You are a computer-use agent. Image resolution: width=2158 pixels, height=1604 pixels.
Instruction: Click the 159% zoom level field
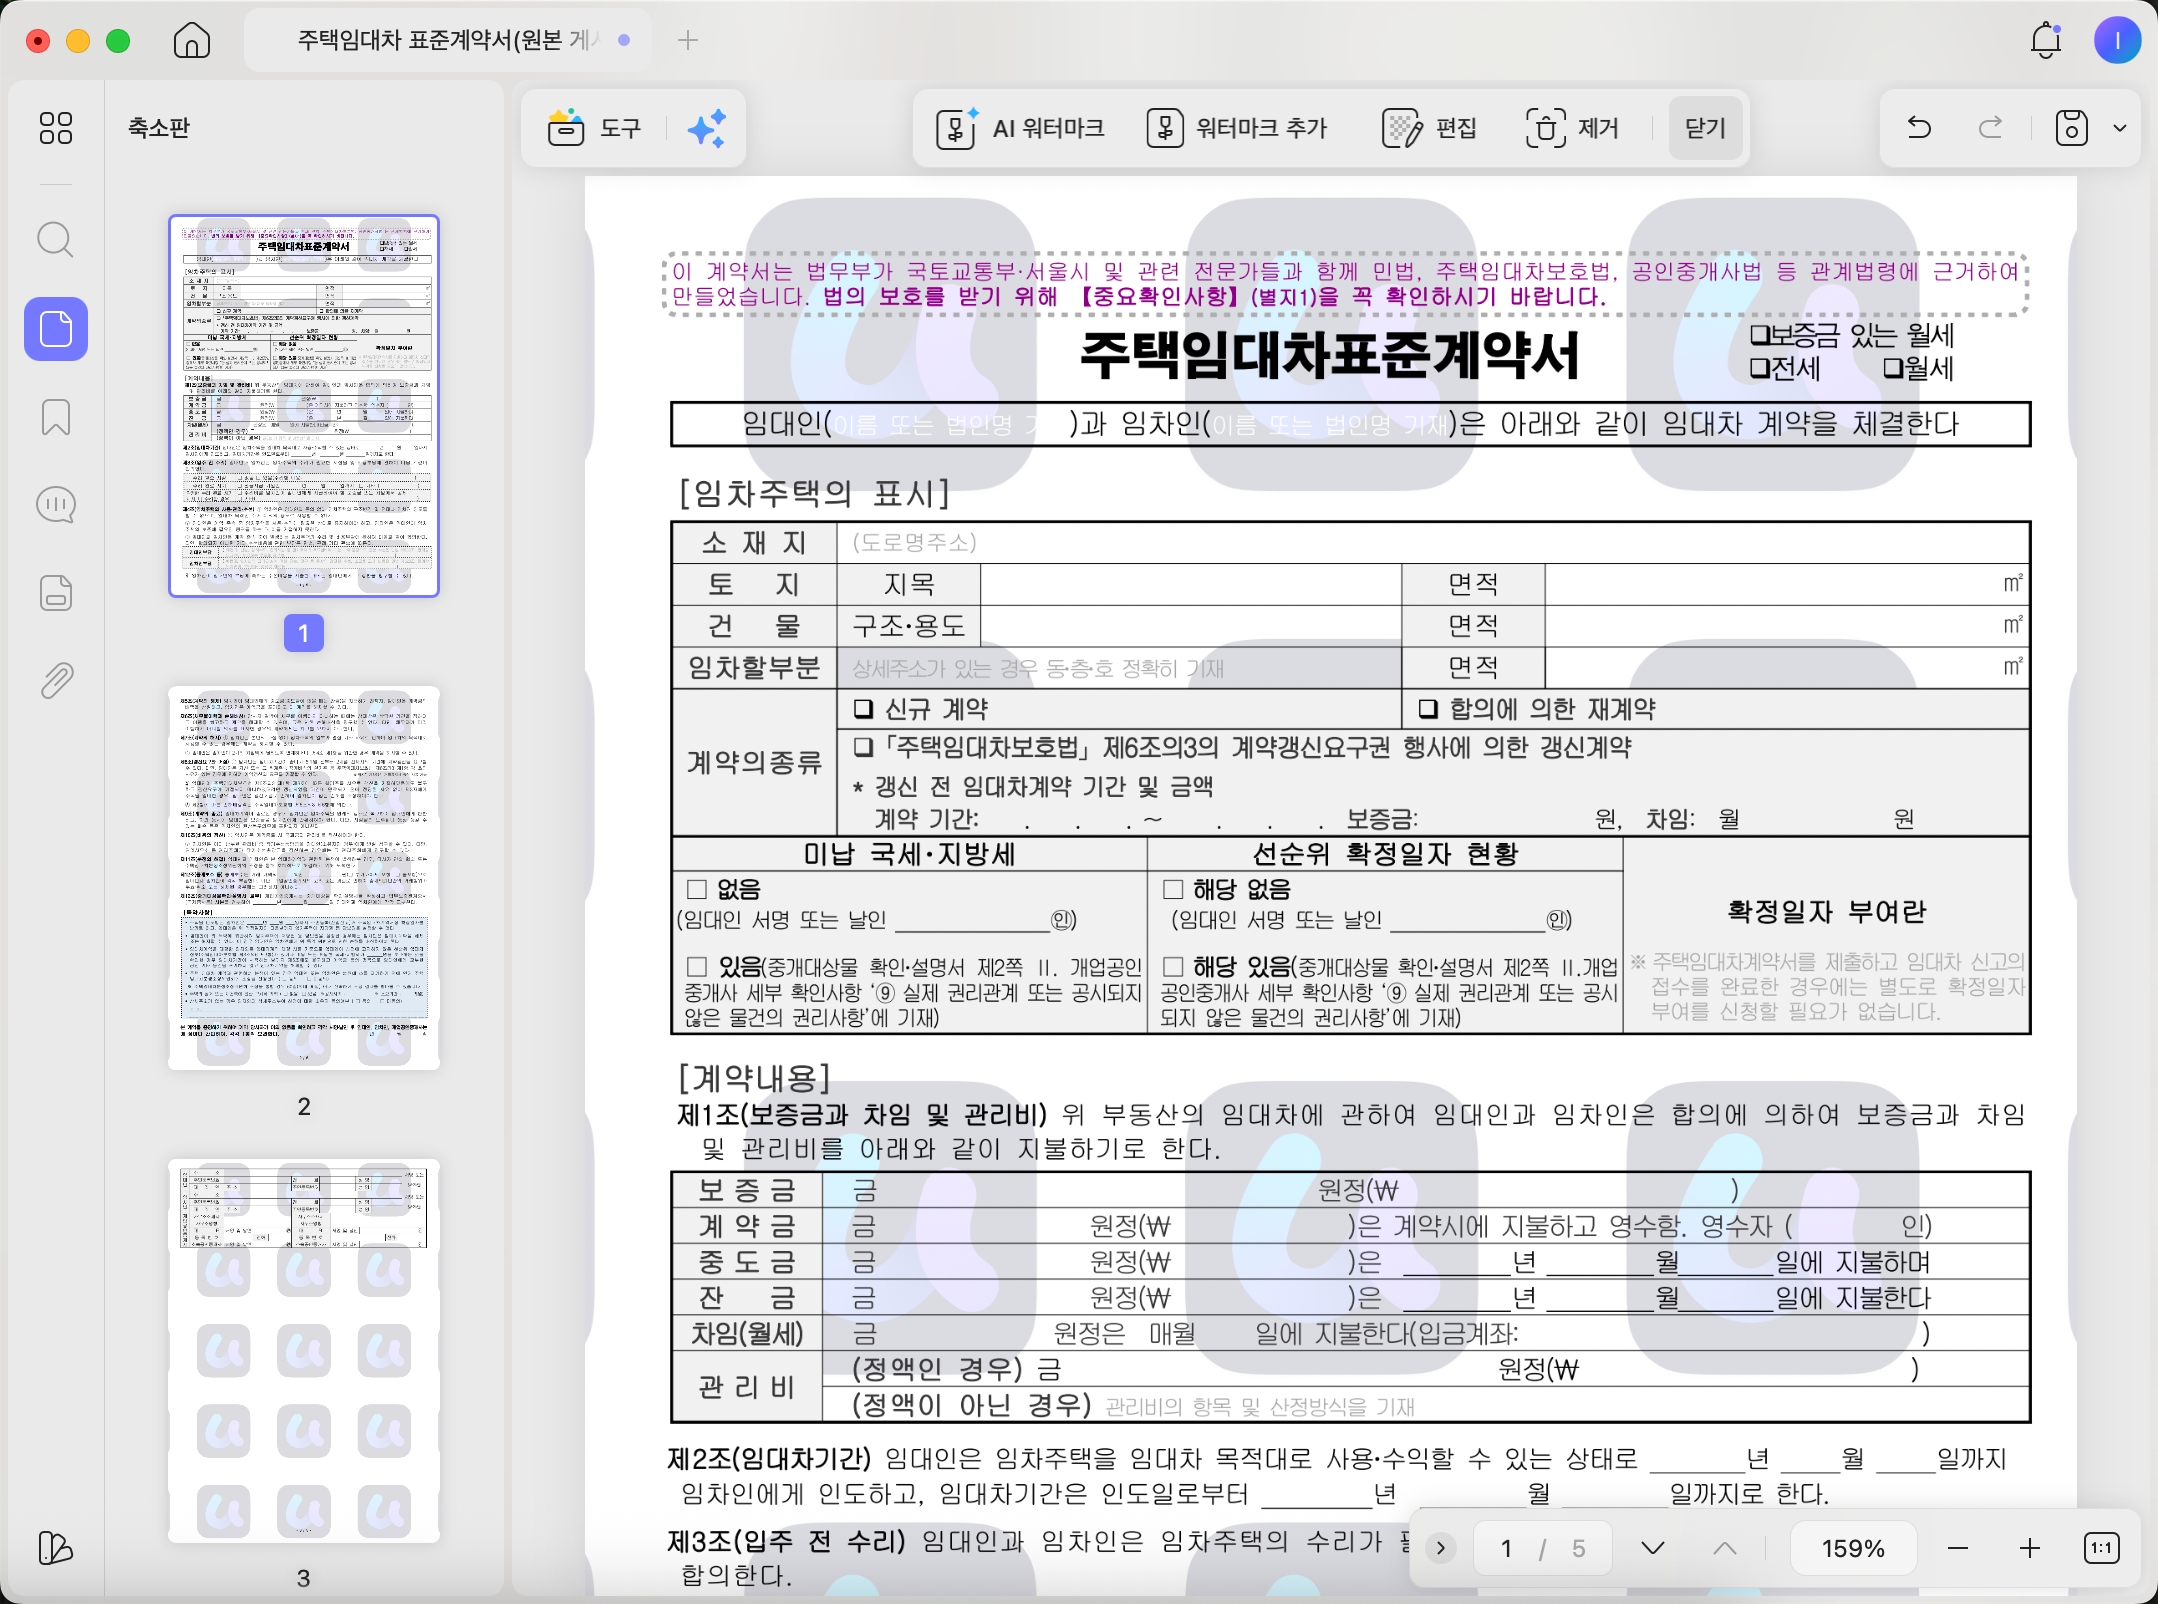tap(1853, 1548)
